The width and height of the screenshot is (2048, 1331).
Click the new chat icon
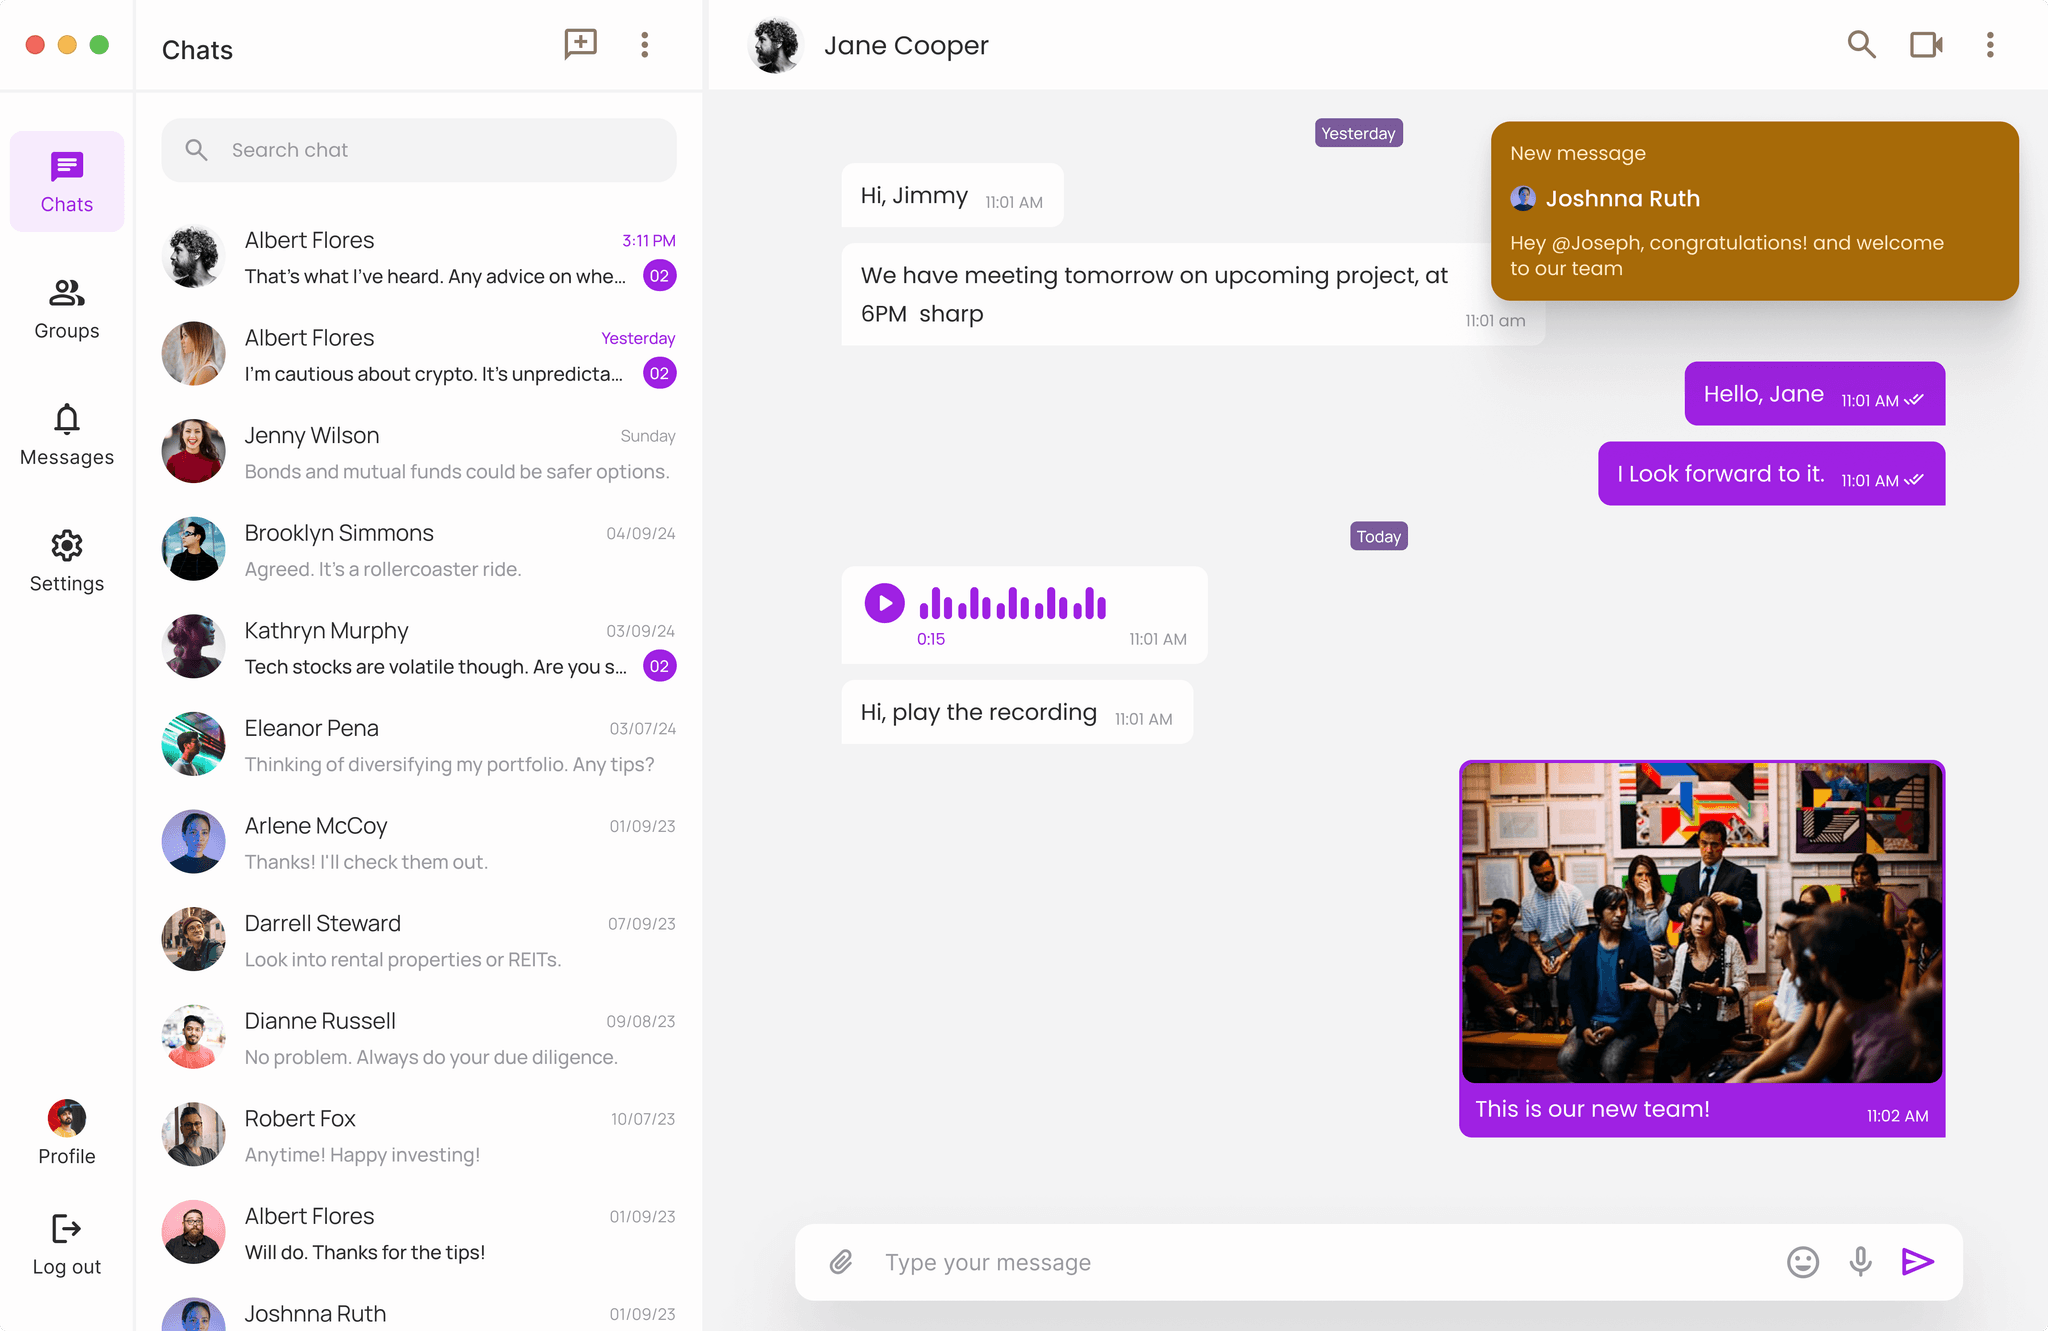pos(580,44)
